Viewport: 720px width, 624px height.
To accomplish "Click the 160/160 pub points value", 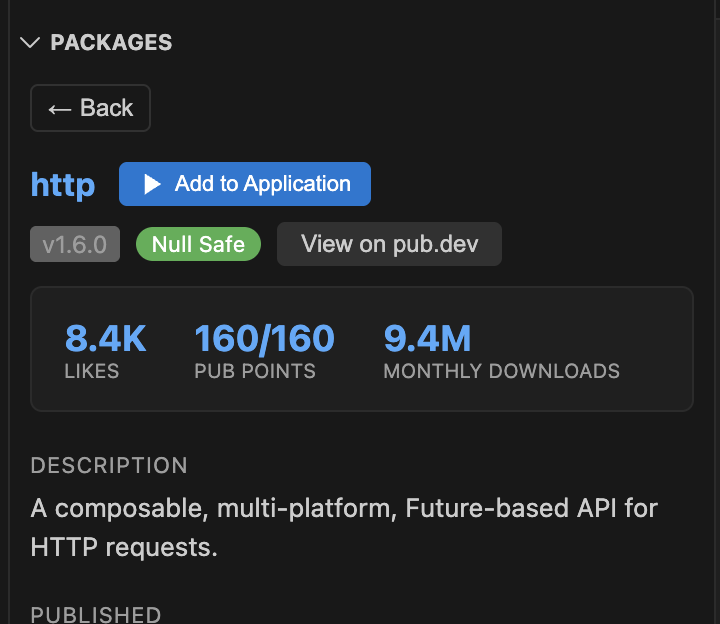I will point(264,339).
